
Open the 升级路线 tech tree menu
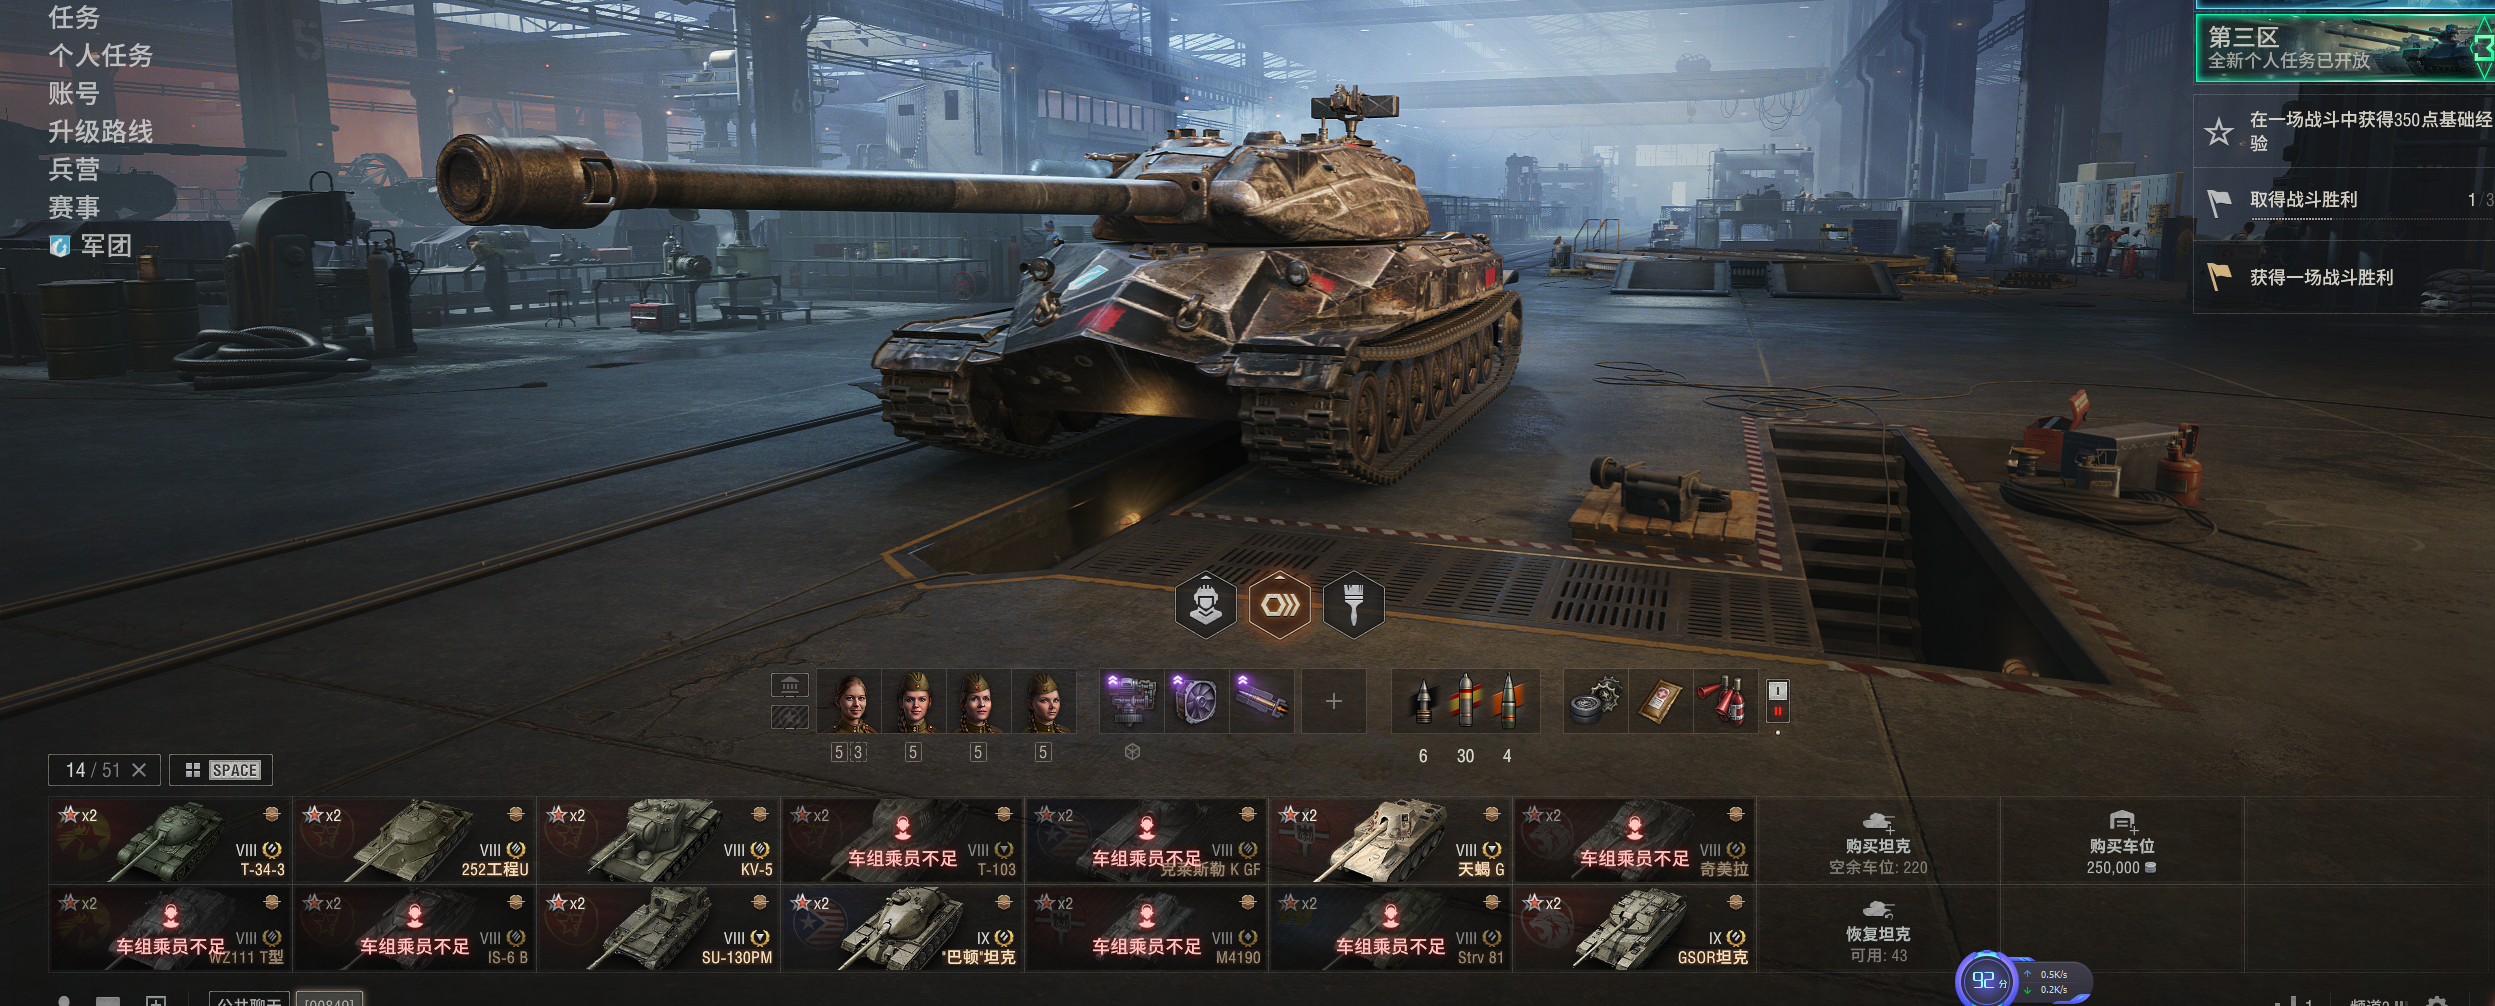pos(100,131)
